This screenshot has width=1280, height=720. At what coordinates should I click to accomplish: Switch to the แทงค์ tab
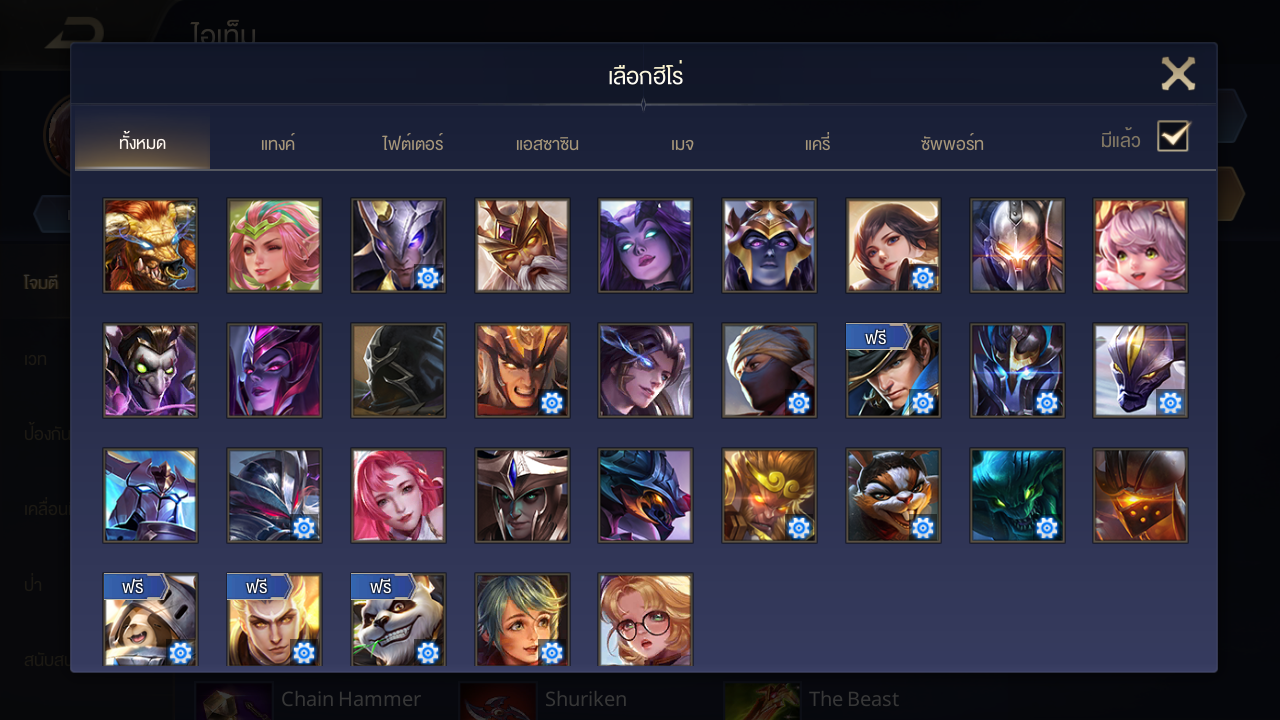278,144
